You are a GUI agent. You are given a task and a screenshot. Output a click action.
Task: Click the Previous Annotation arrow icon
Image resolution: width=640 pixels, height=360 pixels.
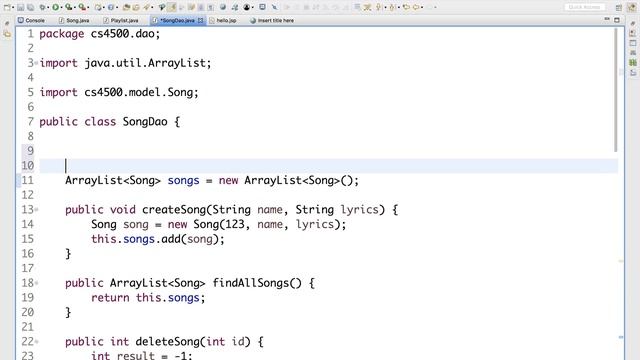point(392,7)
